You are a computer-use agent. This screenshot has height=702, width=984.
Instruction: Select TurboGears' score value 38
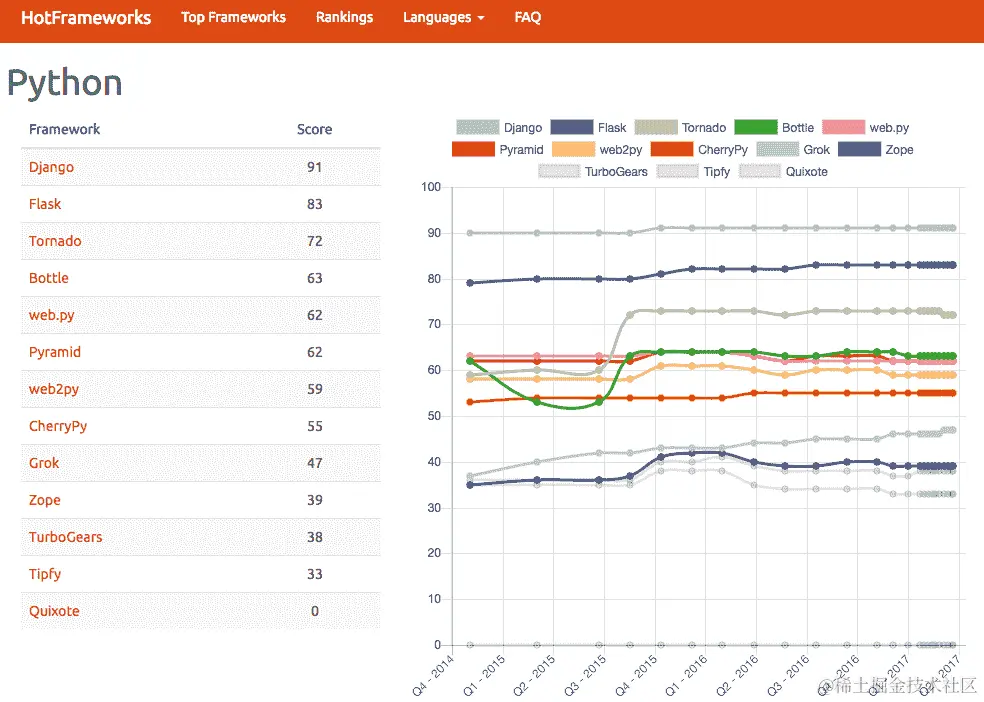(x=314, y=538)
